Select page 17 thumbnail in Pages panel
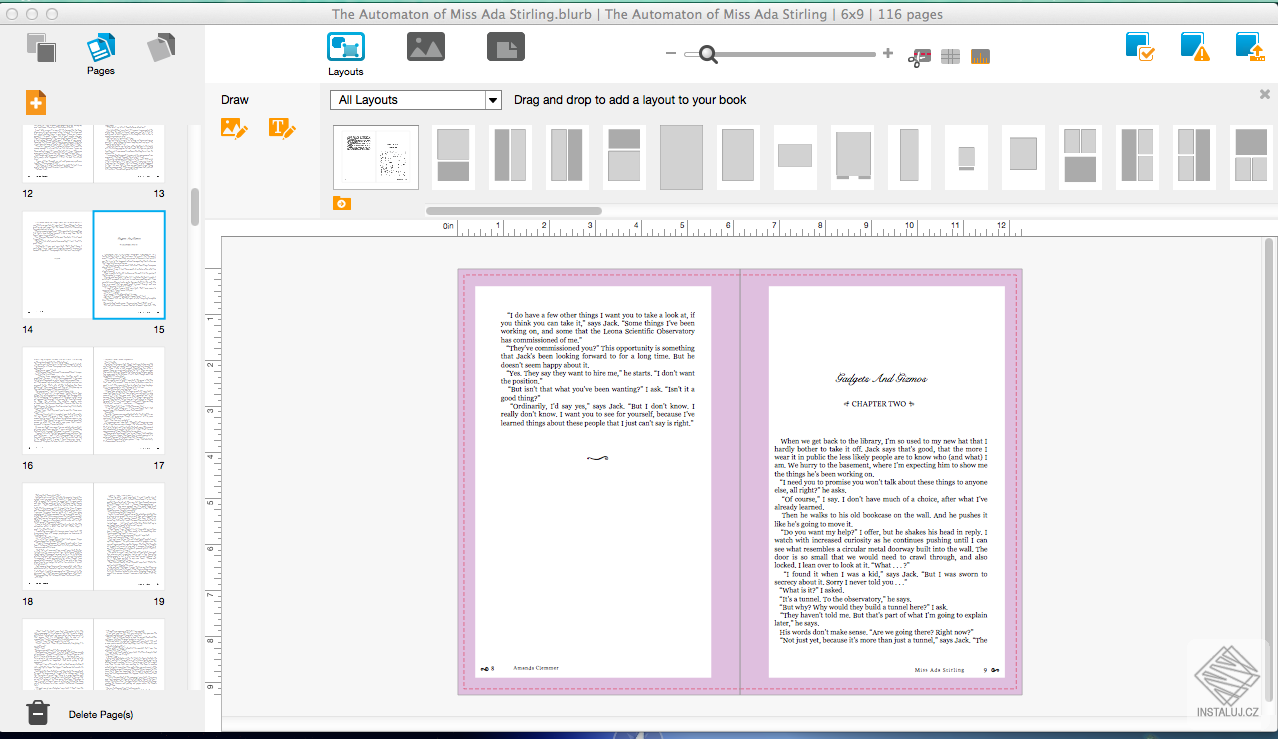Image resolution: width=1278 pixels, height=739 pixels. [x=130, y=401]
